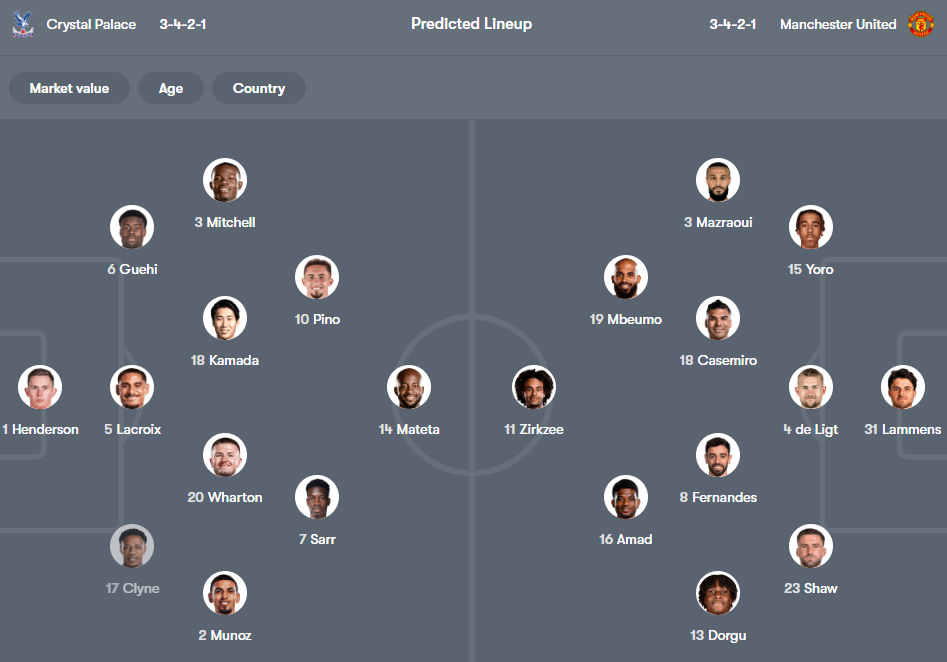Click Zirkzee's player portrait
The image size is (947, 662).
click(x=533, y=387)
